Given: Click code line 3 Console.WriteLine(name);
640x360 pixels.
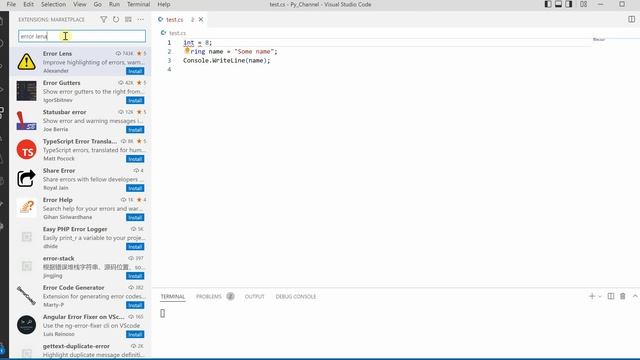Looking at the screenshot, I should coord(227,60).
